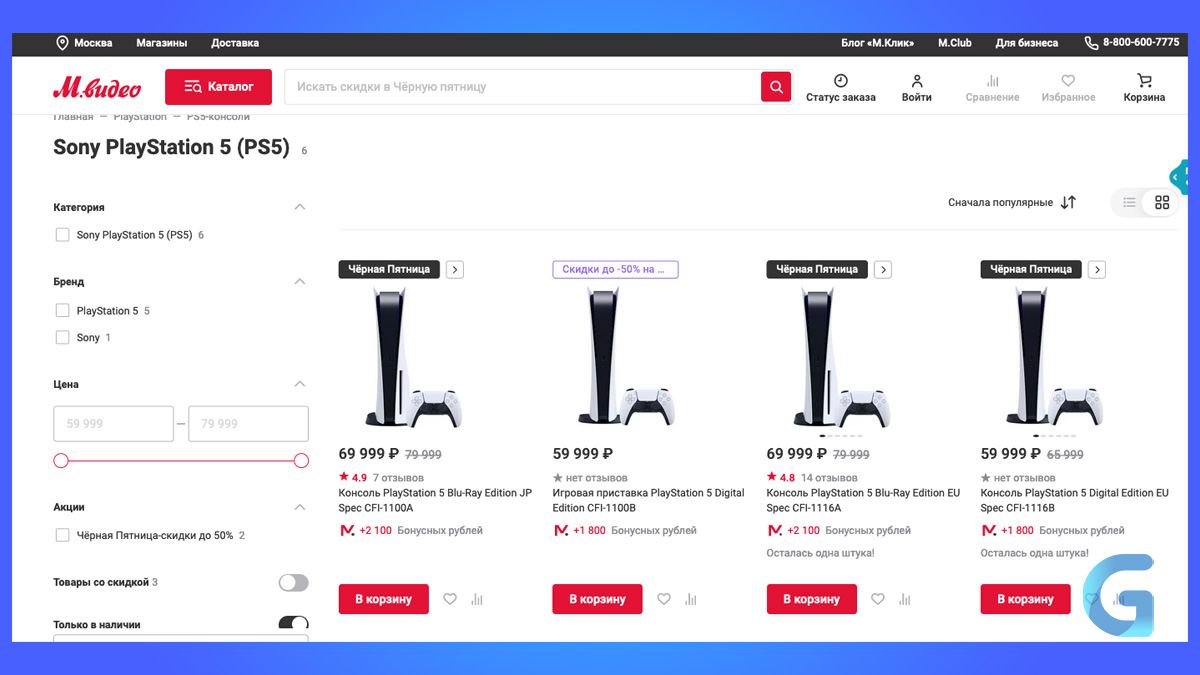Open the Доставка top menu item
The width and height of the screenshot is (1200, 675).
click(235, 43)
